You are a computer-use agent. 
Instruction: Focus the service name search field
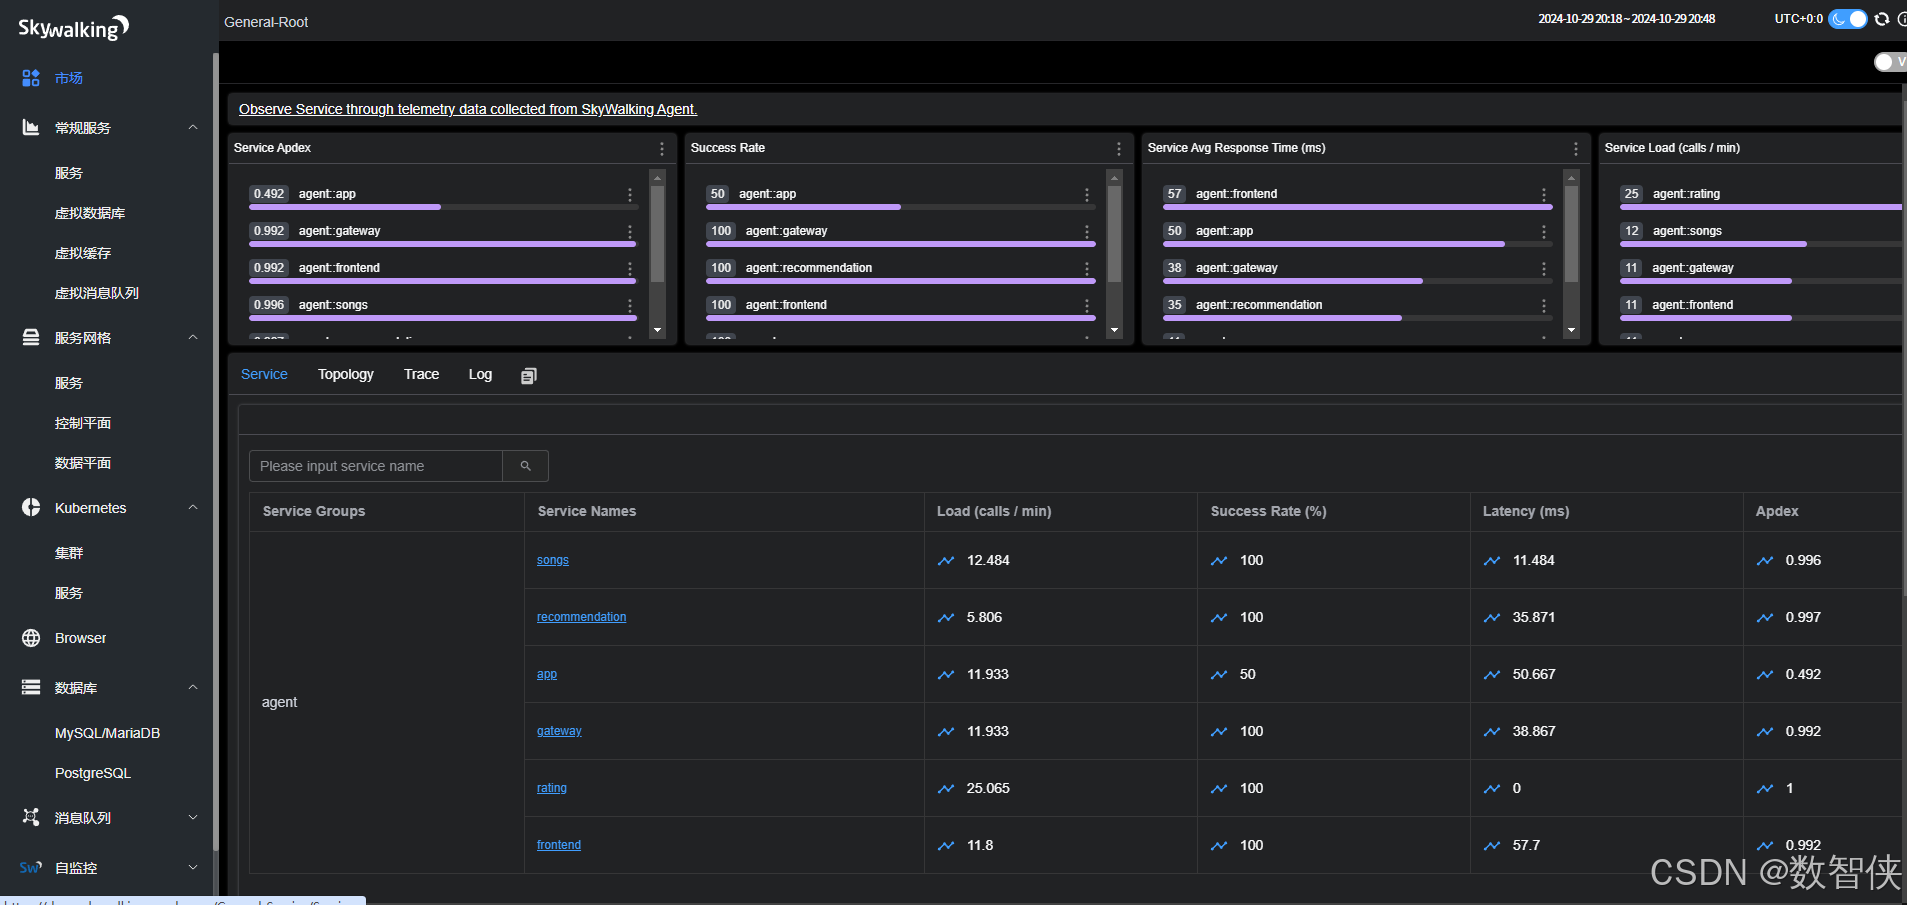(376, 466)
